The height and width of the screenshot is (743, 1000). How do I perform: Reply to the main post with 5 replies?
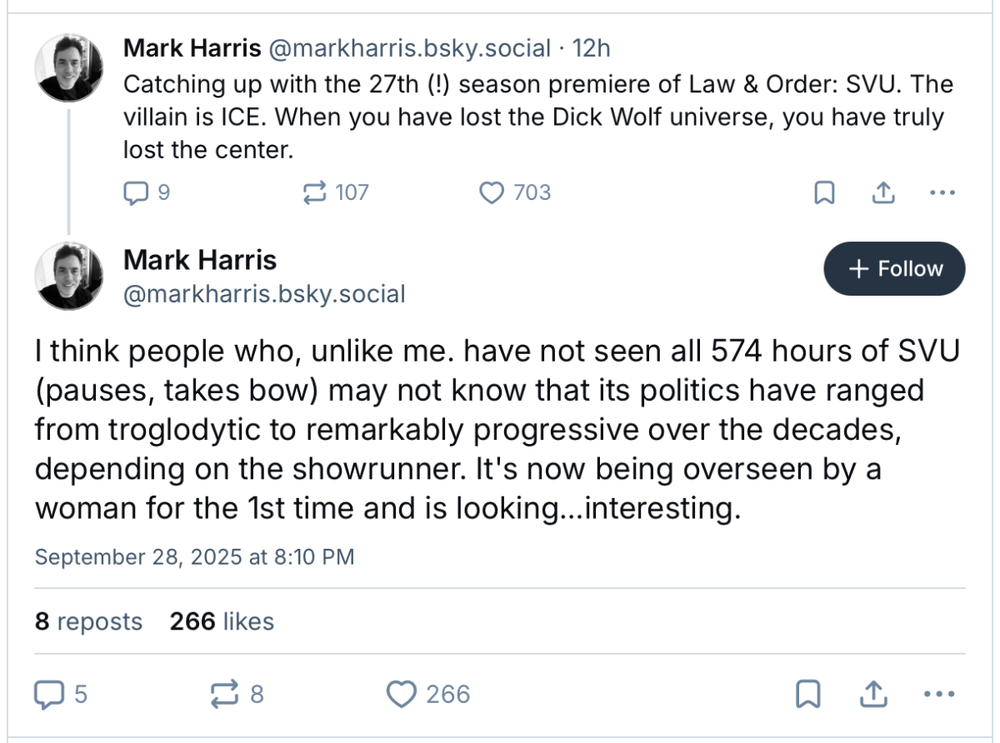coord(49,693)
